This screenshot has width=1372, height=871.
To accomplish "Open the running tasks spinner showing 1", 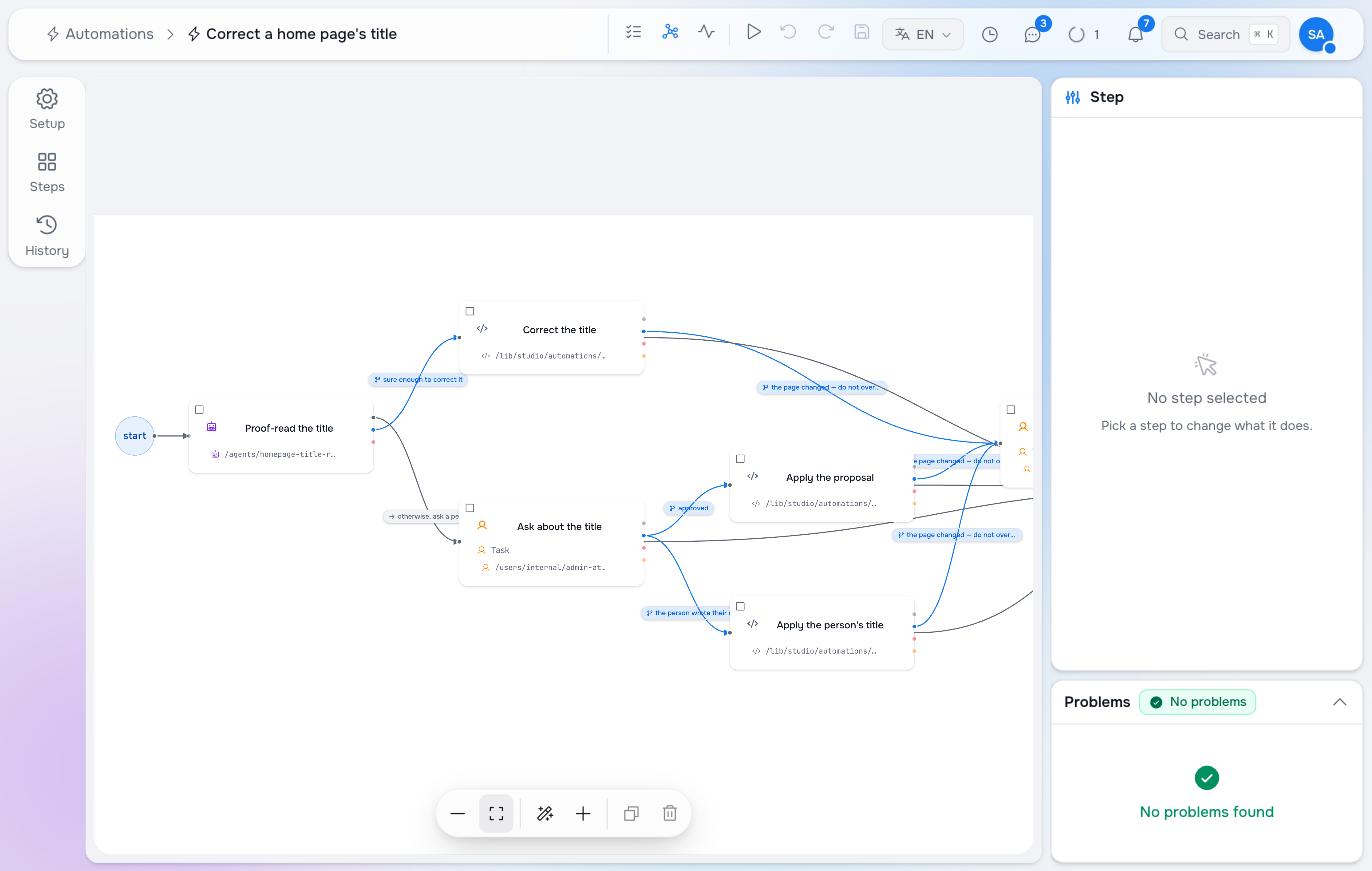I will (1084, 34).
